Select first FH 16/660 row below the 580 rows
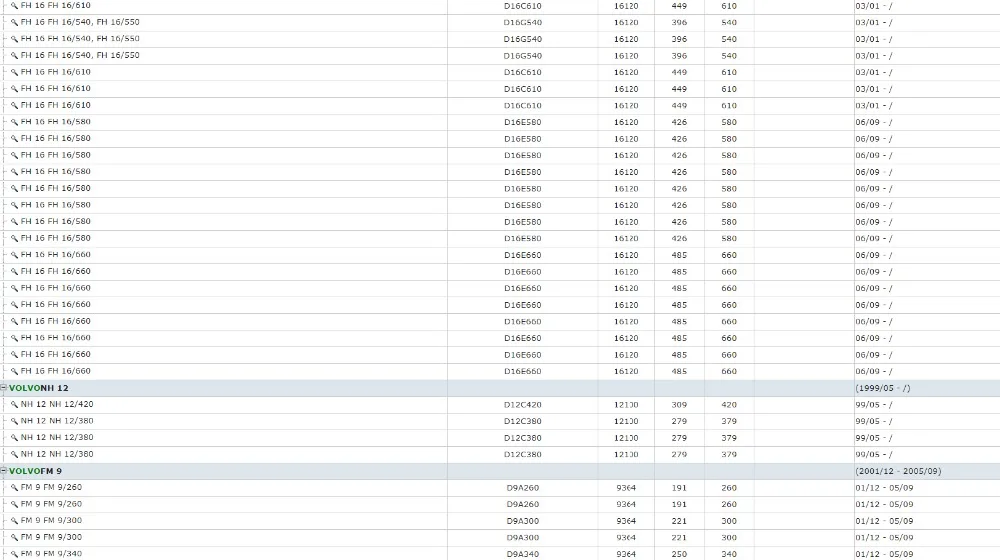The image size is (1000, 560). point(500,254)
